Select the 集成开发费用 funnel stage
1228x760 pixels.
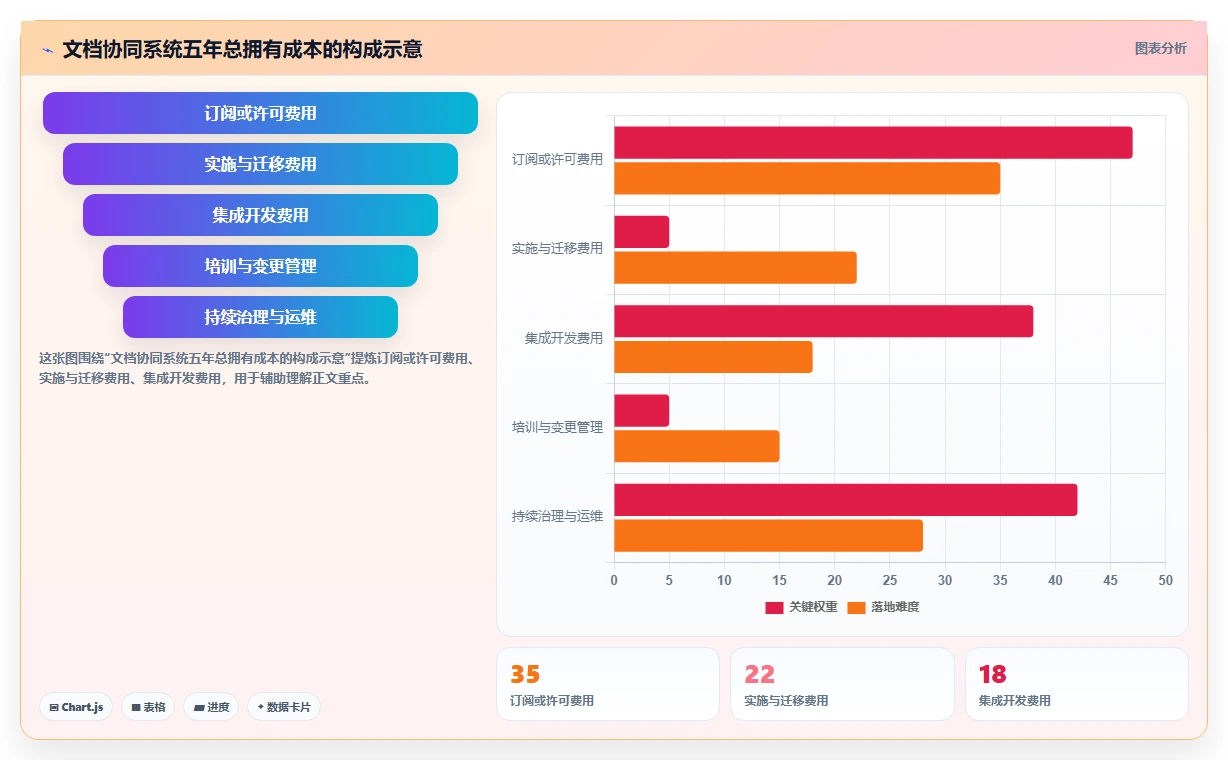(260, 215)
